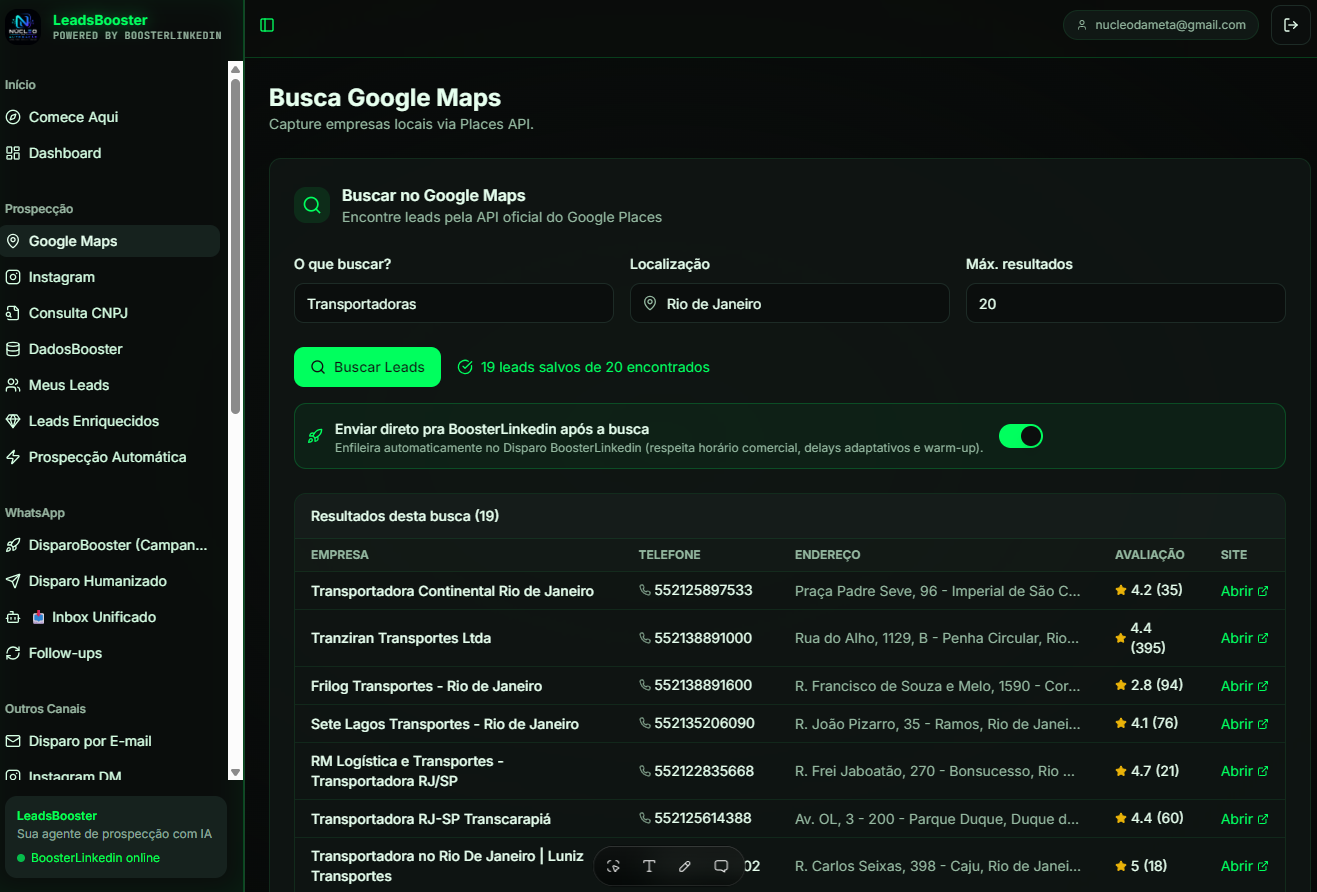Click company name Transportadora Continental Rio de Janeiro
1317x892 pixels.
coord(452,591)
